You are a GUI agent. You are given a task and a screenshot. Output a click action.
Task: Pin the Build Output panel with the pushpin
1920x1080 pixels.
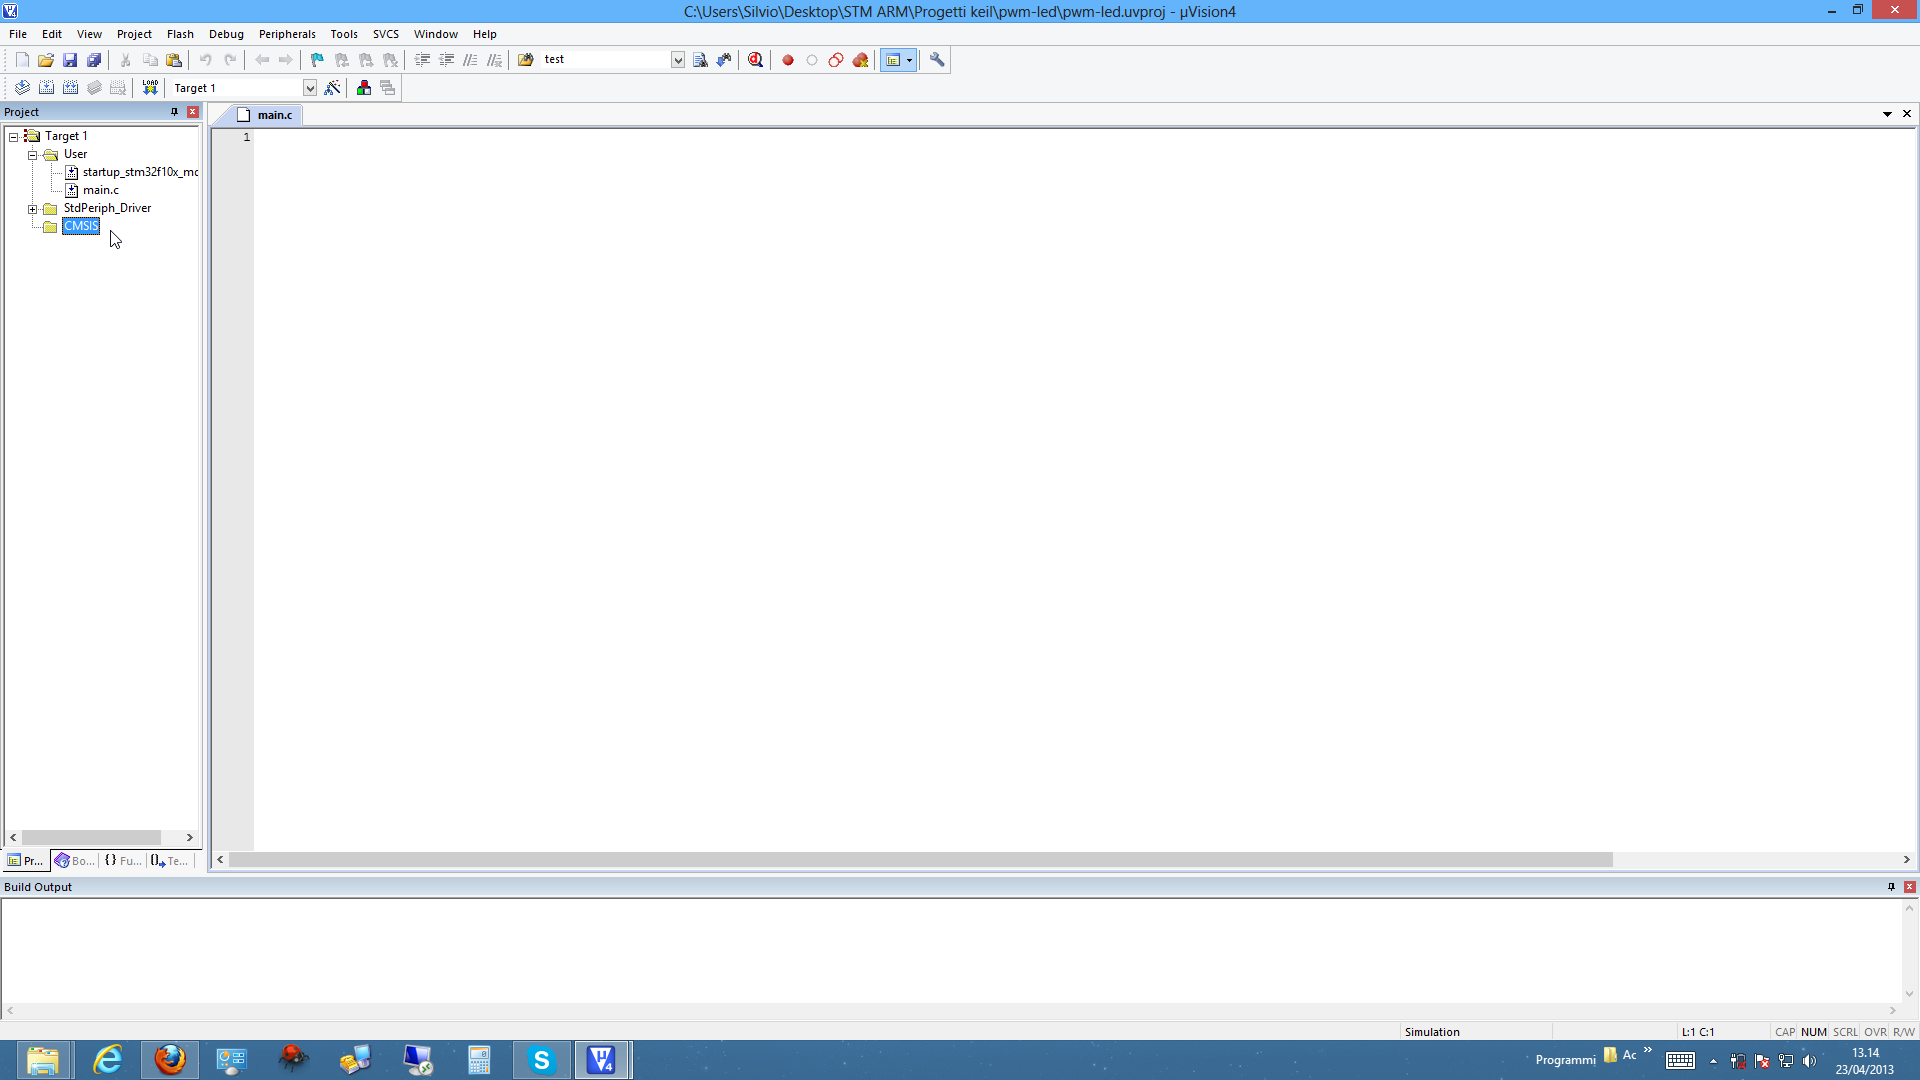pos(1891,887)
